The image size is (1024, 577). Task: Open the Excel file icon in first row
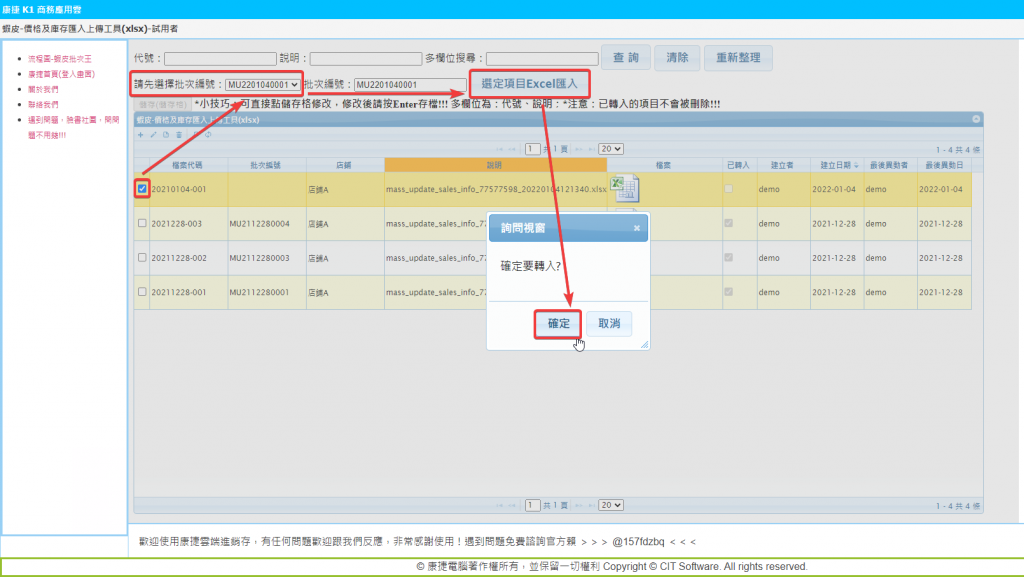click(624, 189)
